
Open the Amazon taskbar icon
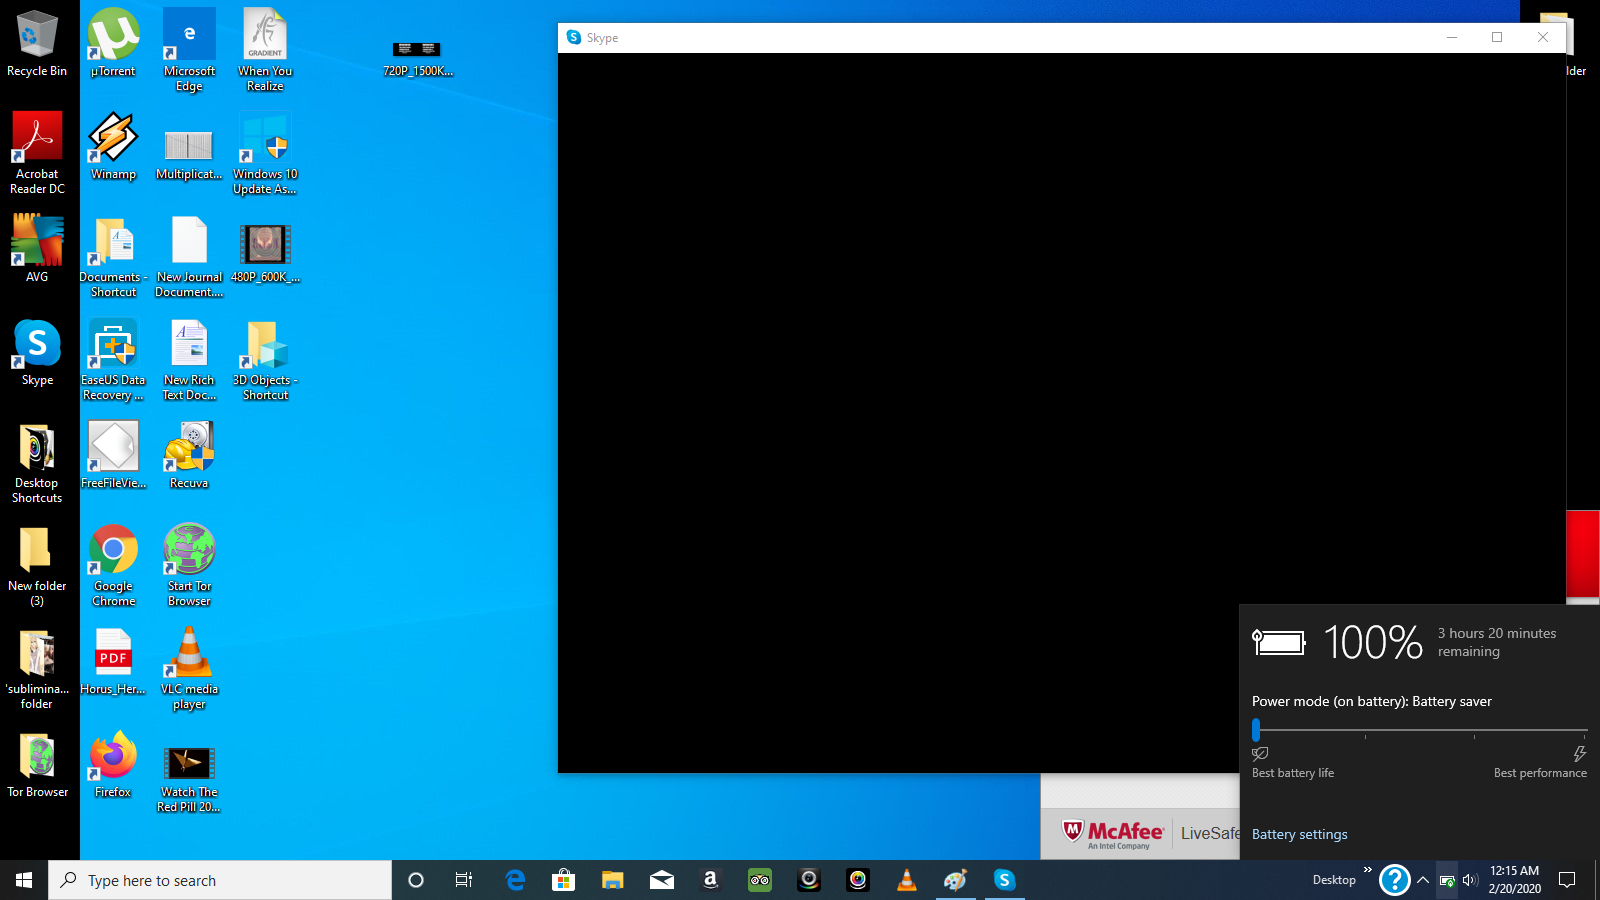[711, 880]
